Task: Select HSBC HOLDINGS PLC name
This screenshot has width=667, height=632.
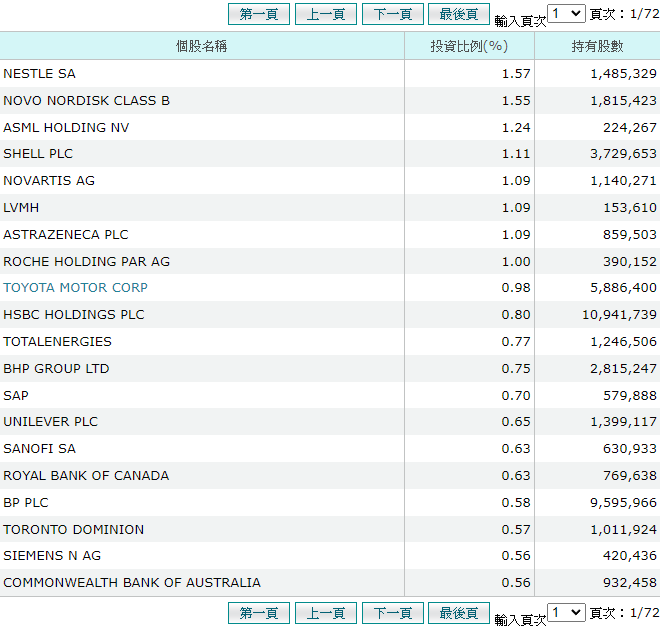Action: tap(74, 314)
